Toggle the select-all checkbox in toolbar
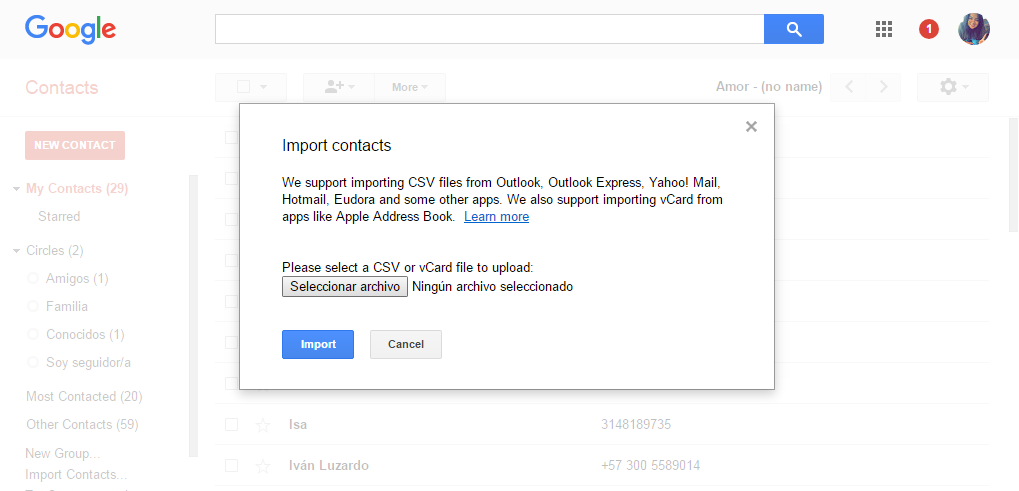The height and width of the screenshot is (491, 1019). 243,87
